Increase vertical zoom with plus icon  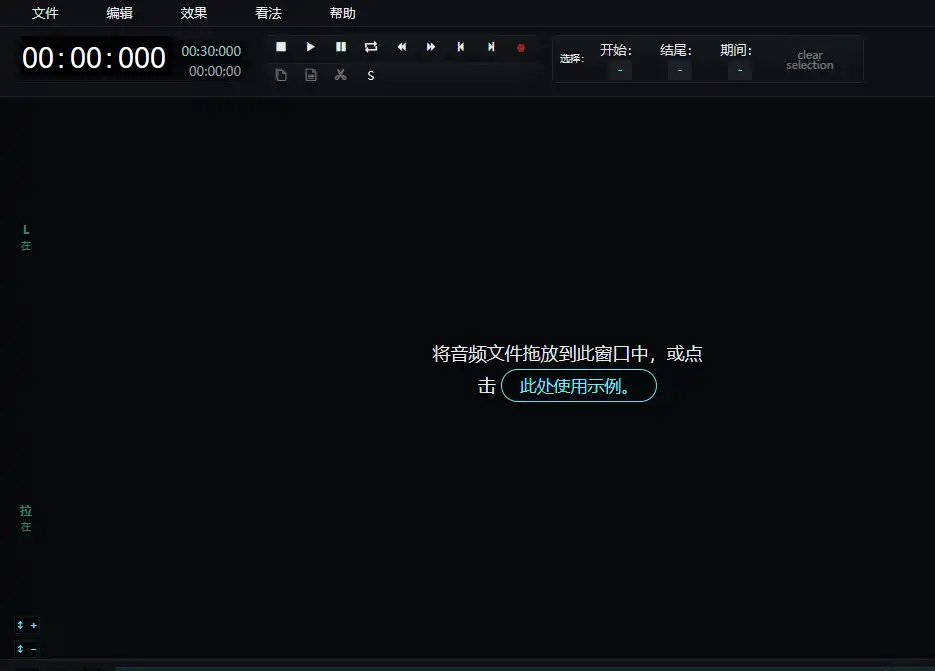point(27,625)
